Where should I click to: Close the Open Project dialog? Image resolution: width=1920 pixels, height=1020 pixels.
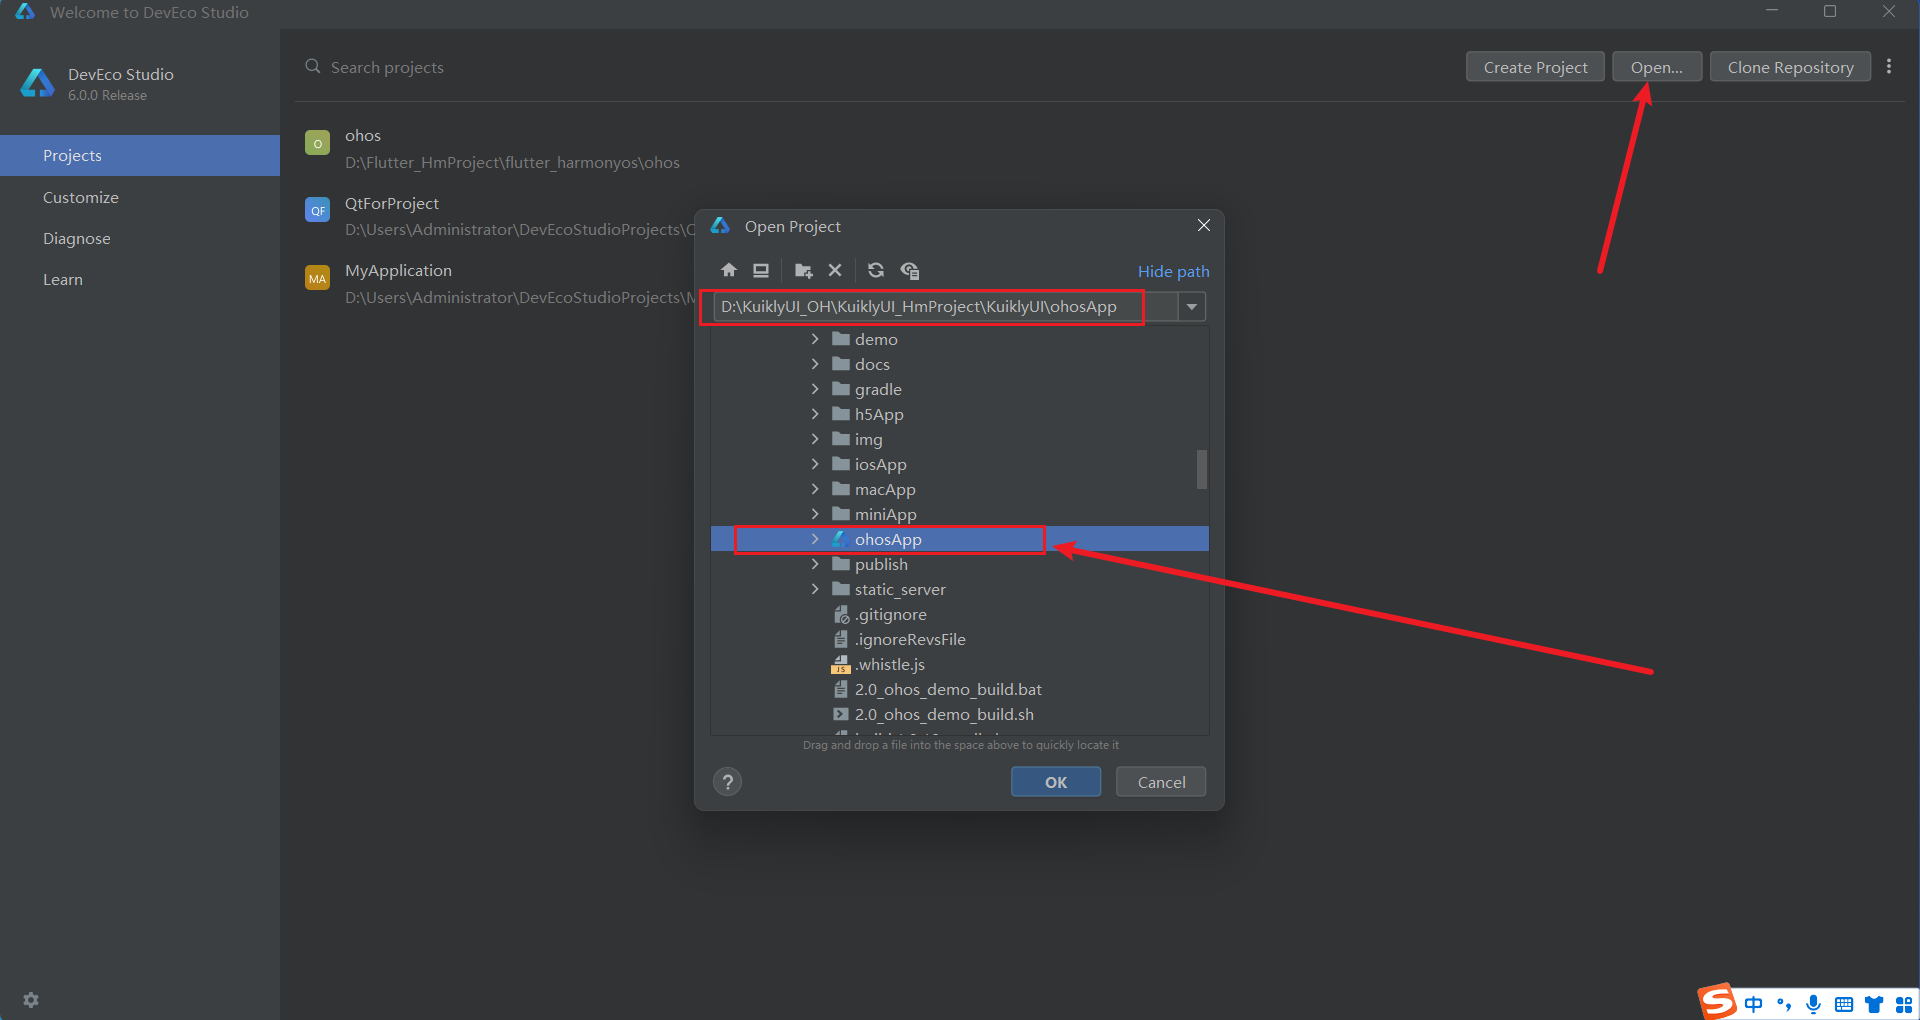tap(1204, 225)
